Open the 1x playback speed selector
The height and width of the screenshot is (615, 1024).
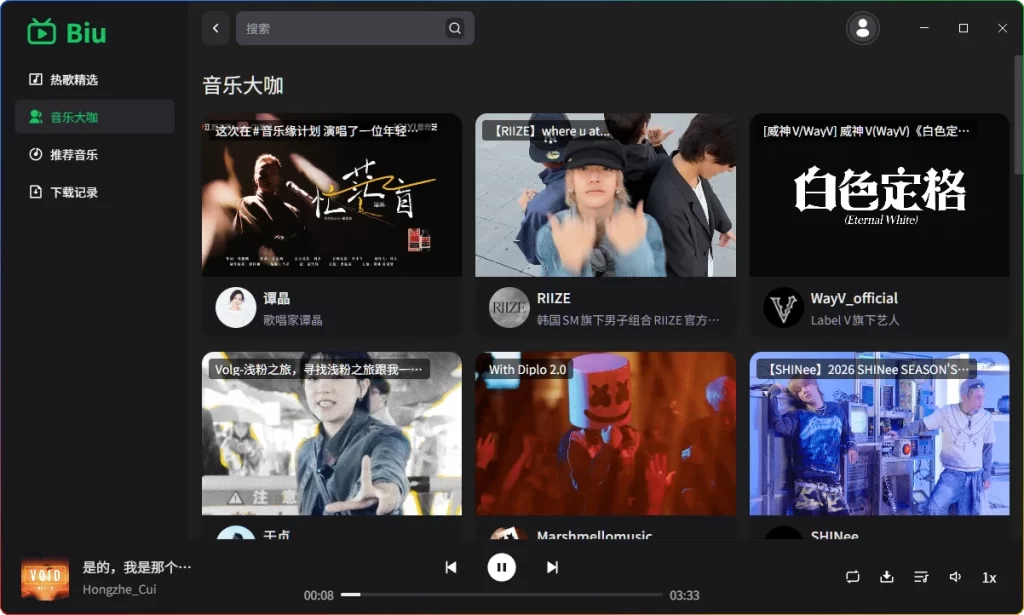pos(989,577)
